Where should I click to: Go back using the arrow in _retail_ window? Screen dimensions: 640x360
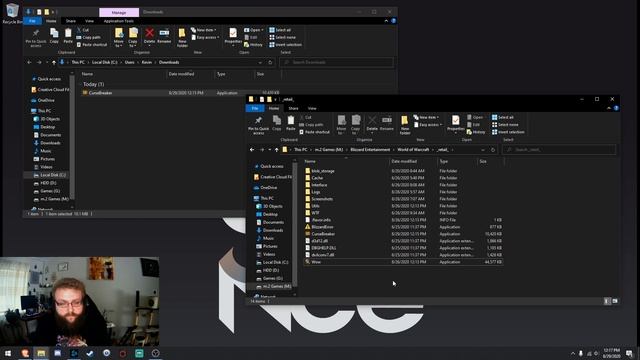(252, 150)
